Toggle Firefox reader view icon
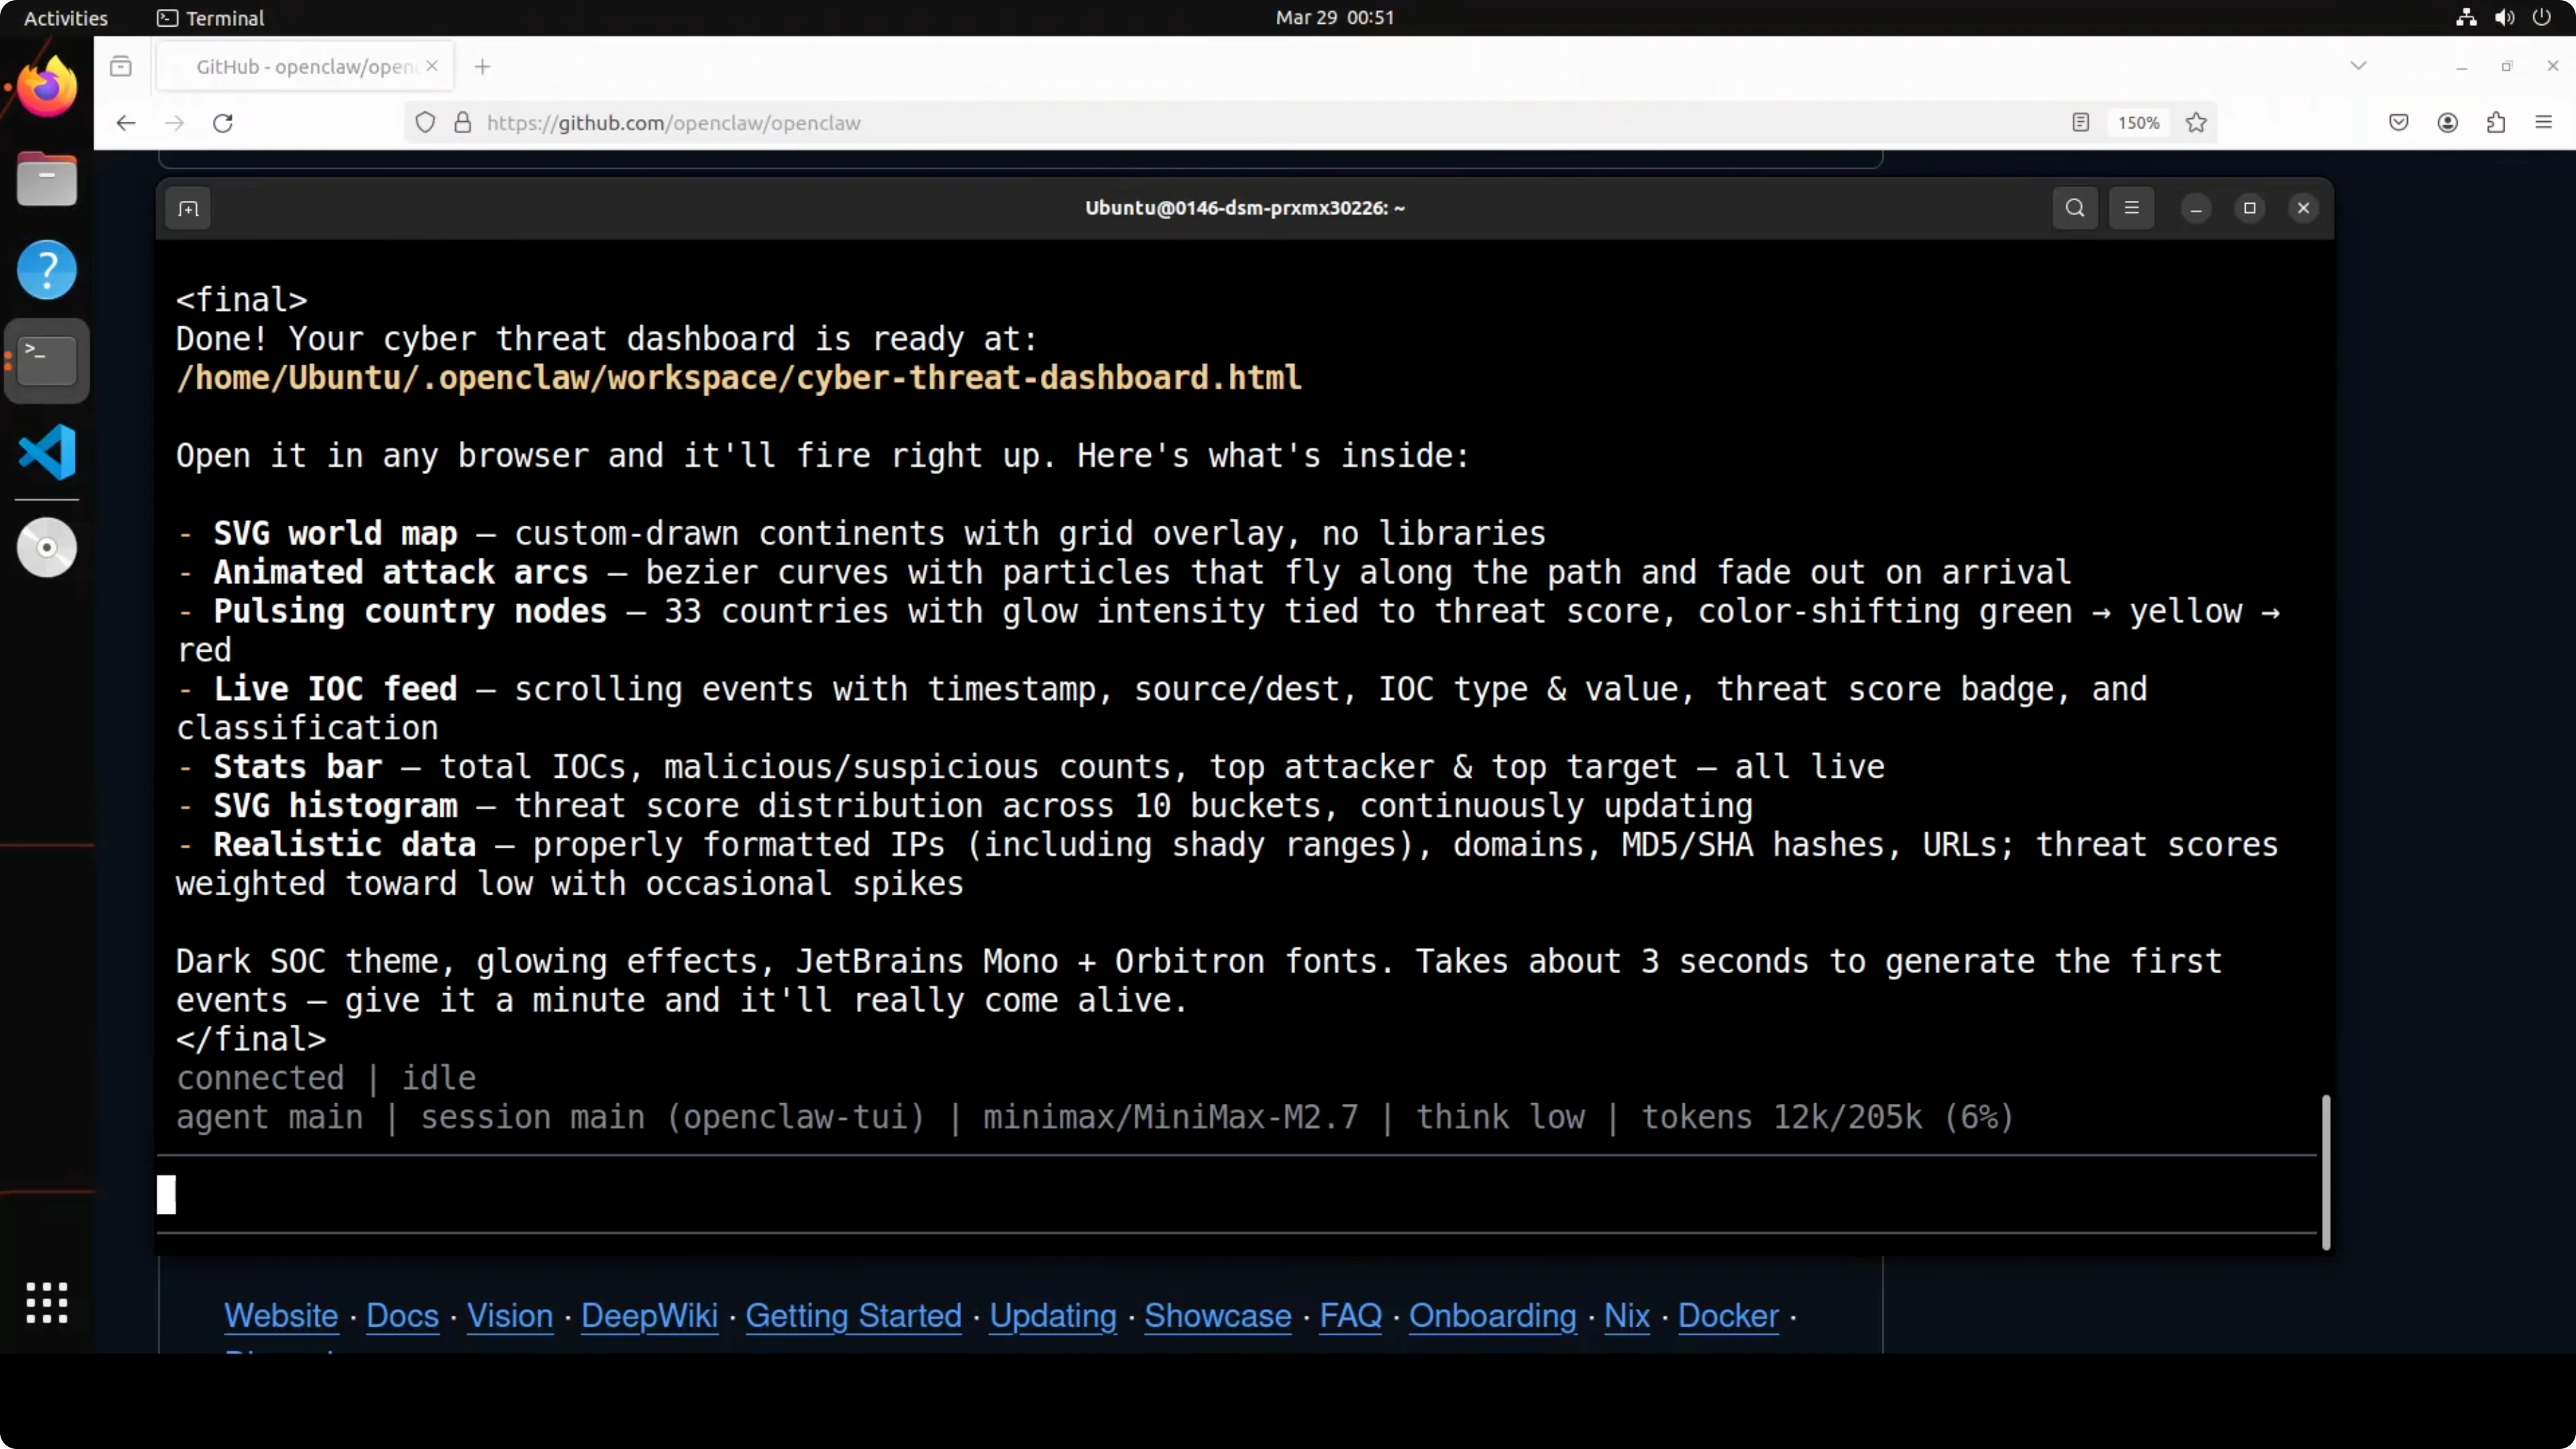Image resolution: width=2576 pixels, height=1449 pixels. (x=2080, y=123)
